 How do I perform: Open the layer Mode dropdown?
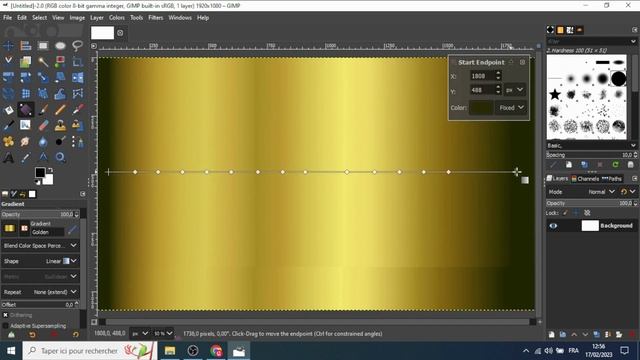click(x=582, y=192)
